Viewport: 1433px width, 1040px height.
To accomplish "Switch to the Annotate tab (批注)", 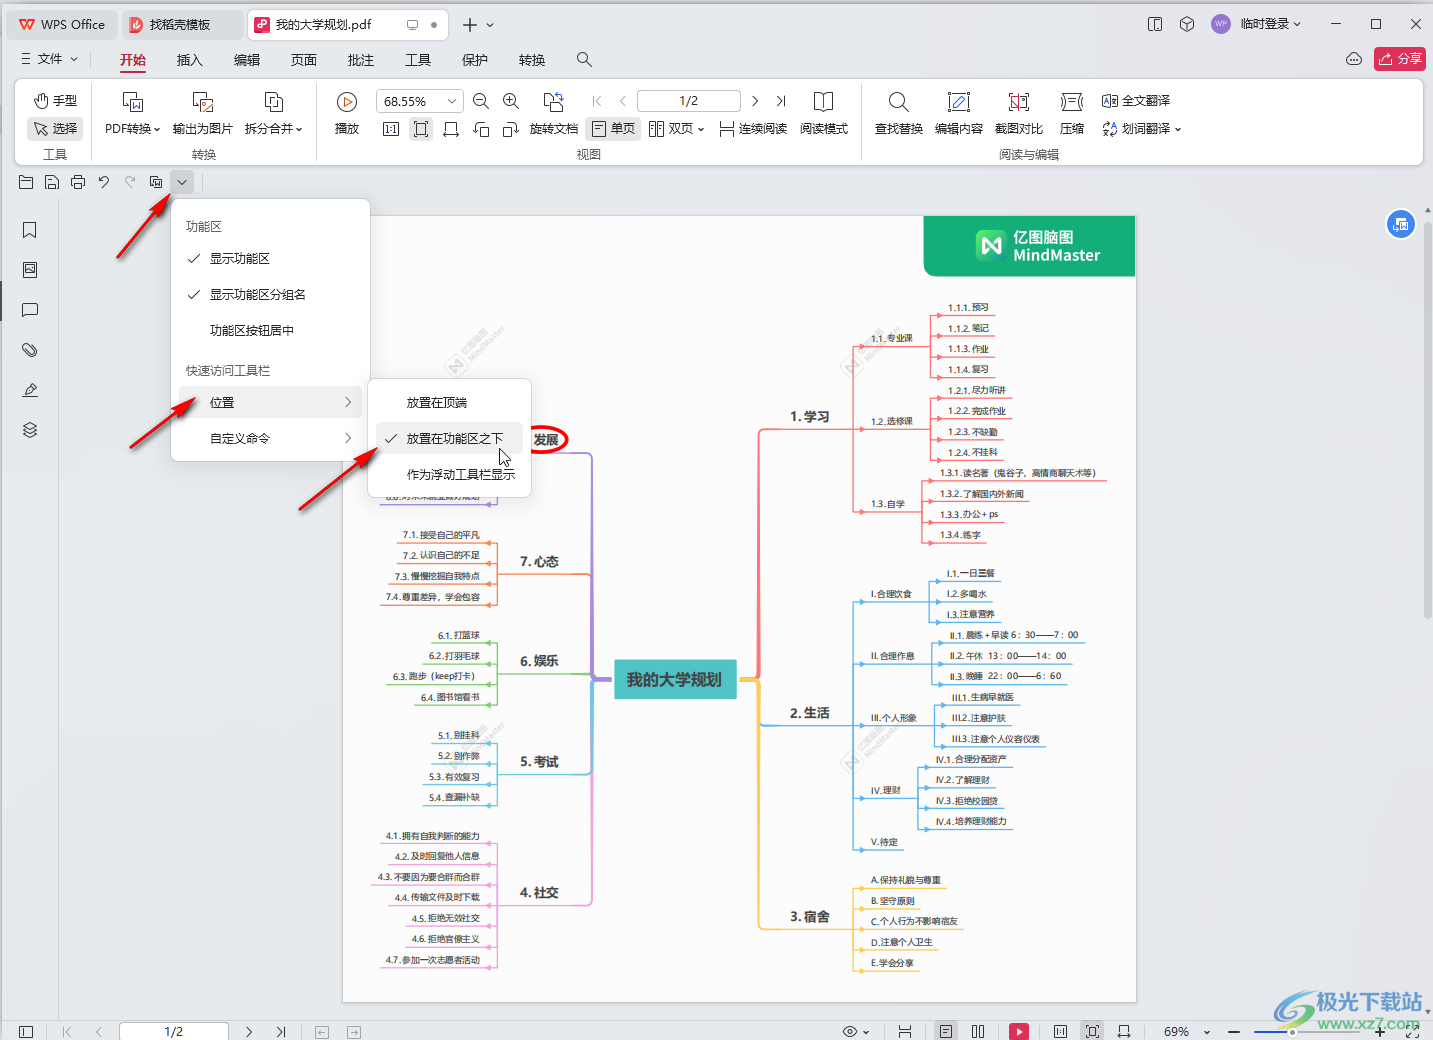I will (361, 60).
